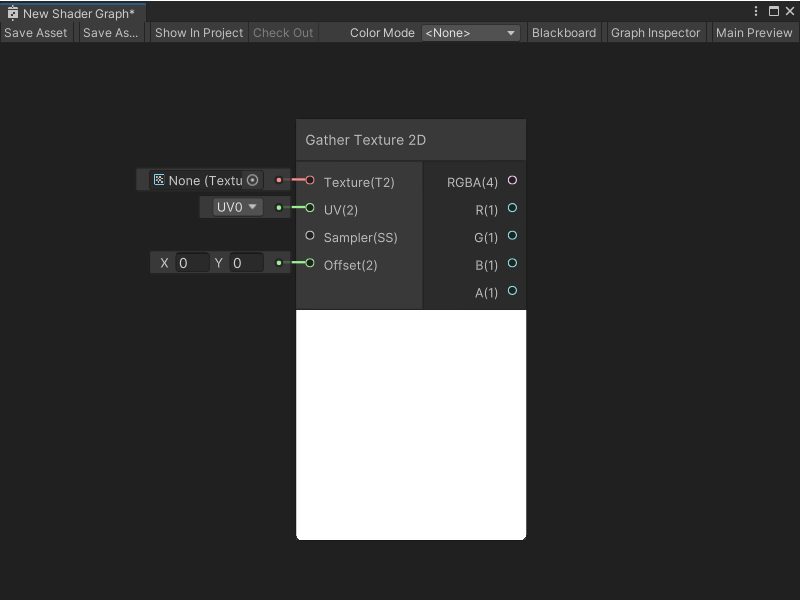
Task: Open the Color Mode dropdown
Action: 471,32
